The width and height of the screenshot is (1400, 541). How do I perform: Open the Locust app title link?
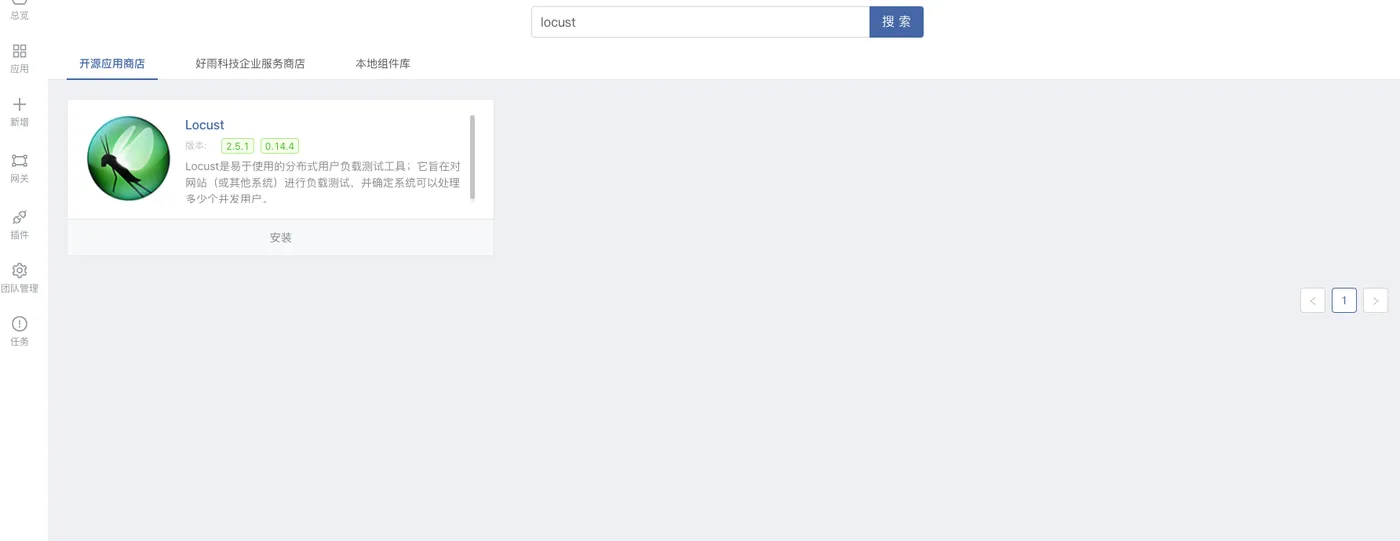[204, 125]
